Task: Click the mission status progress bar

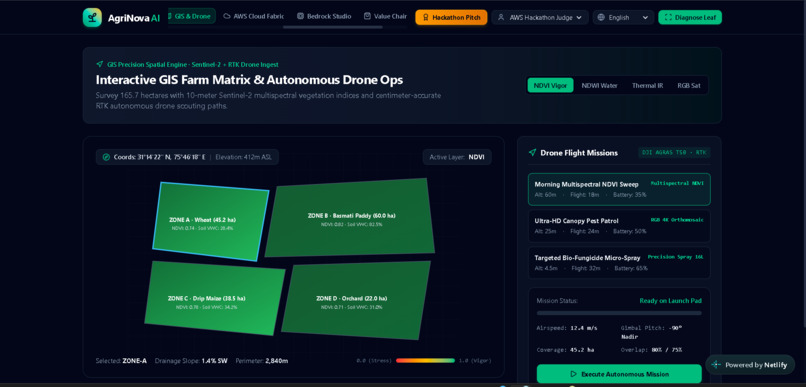Action: (619, 313)
